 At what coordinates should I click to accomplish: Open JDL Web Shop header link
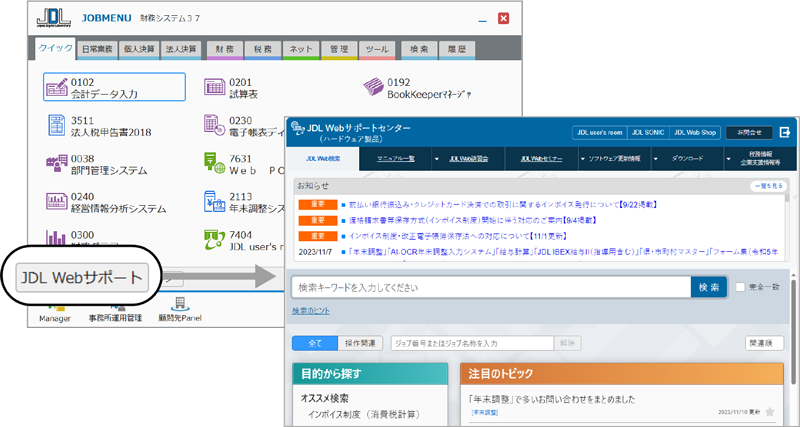point(695,133)
